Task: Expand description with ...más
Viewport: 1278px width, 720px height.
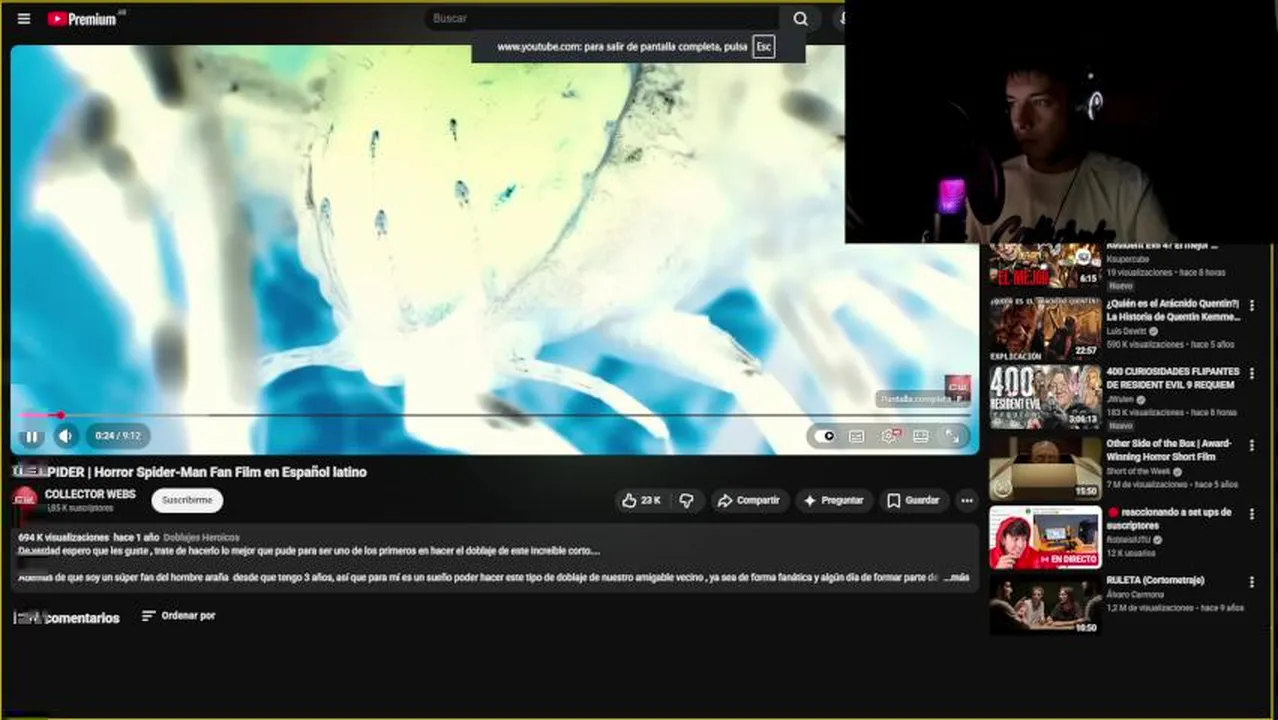Action: click(957, 577)
